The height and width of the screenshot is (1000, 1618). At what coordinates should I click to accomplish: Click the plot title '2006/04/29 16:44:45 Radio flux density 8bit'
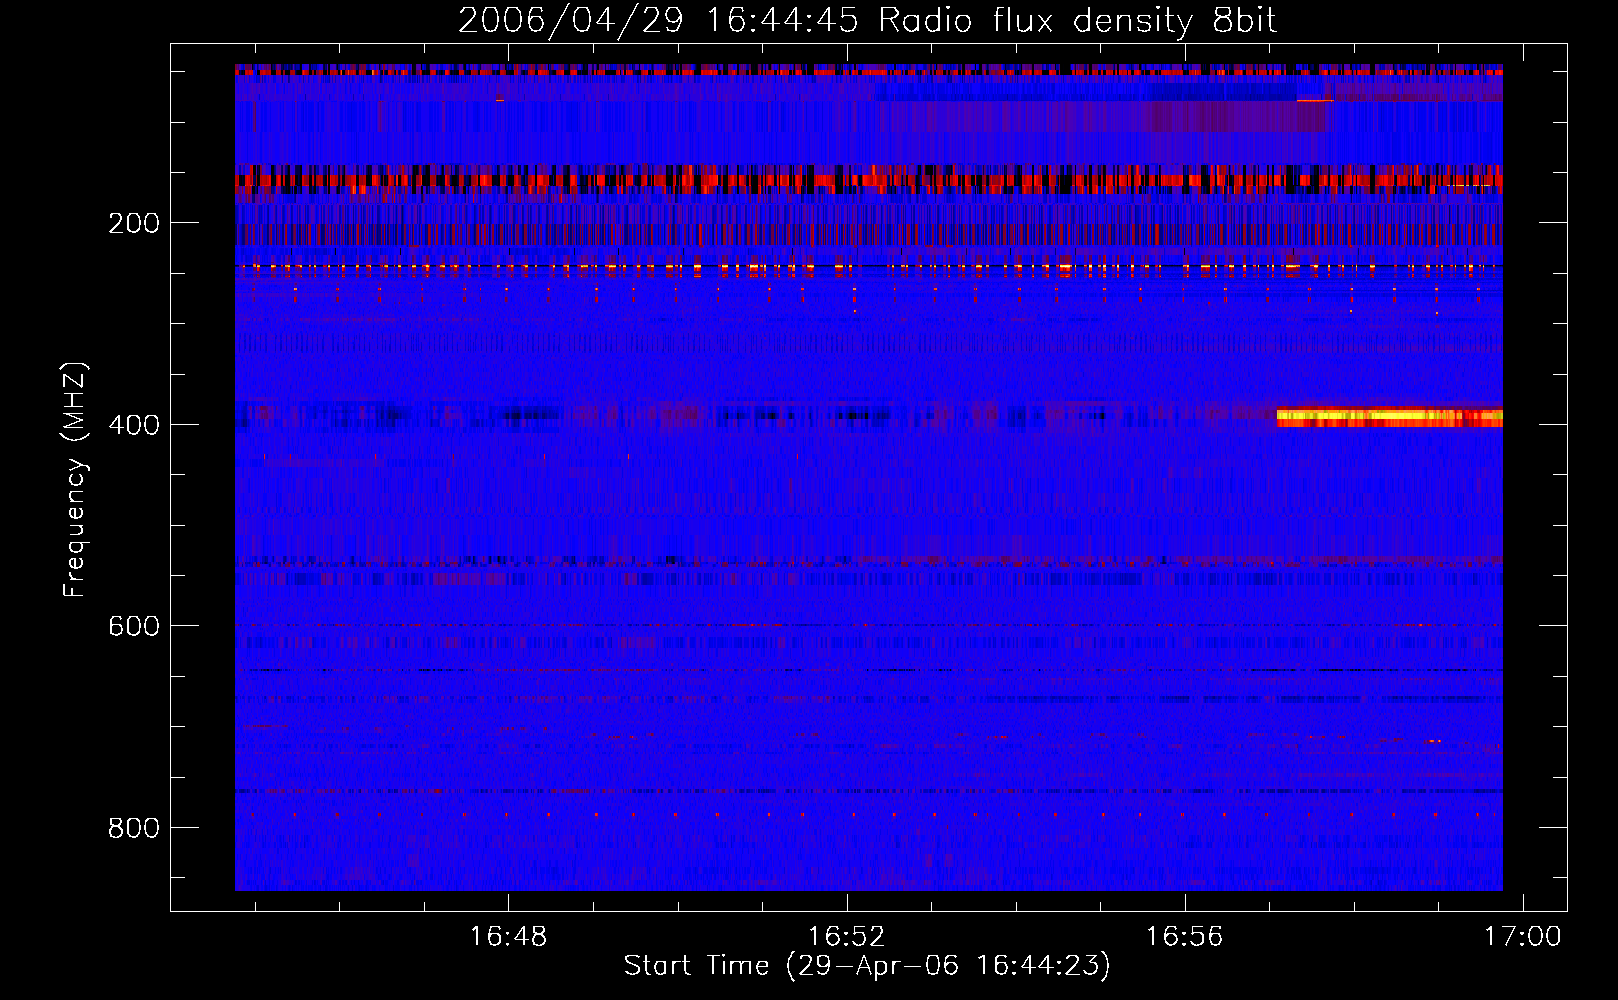pos(867,21)
